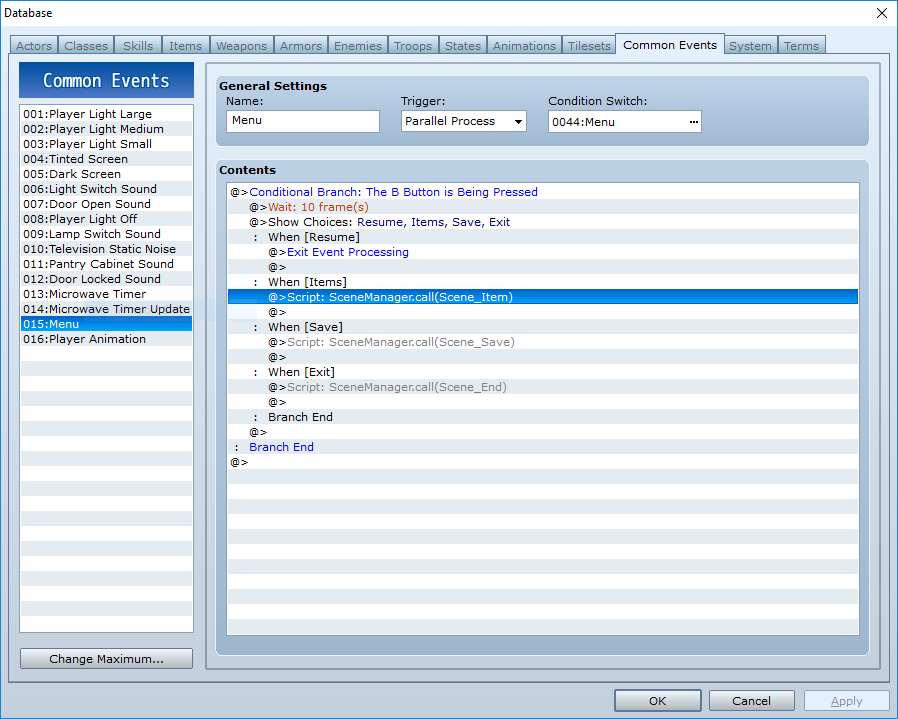The image size is (898, 719).
Task: Open the Troops tab
Action: coord(413,46)
